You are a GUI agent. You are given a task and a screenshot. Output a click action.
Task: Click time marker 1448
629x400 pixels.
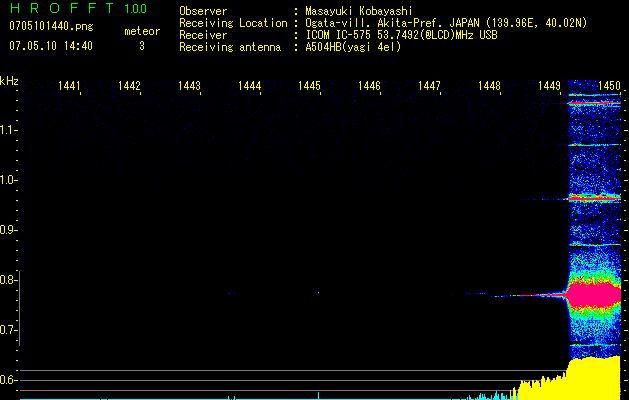489,86
